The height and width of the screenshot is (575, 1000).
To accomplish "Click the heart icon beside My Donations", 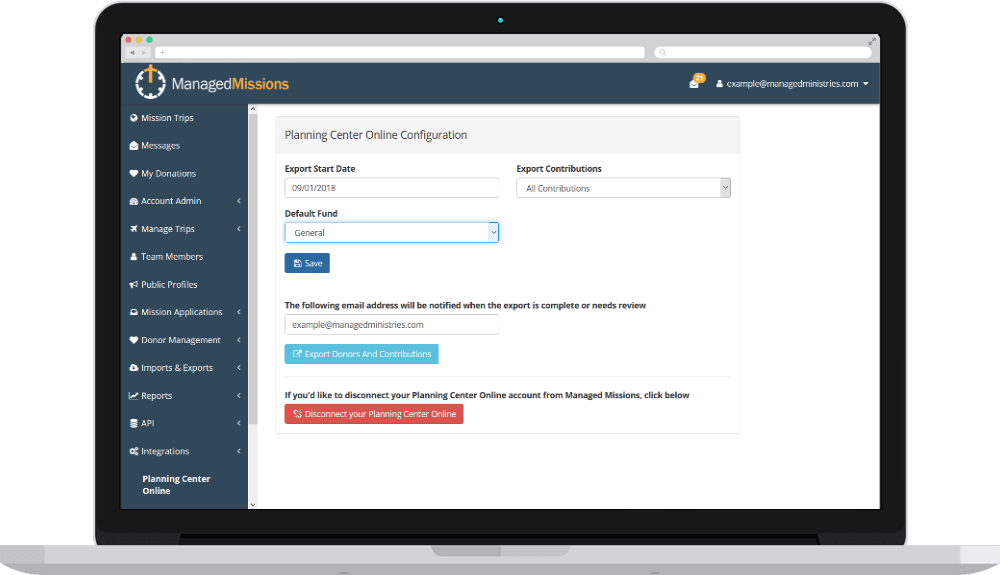I will pyautogui.click(x=133, y=173).
